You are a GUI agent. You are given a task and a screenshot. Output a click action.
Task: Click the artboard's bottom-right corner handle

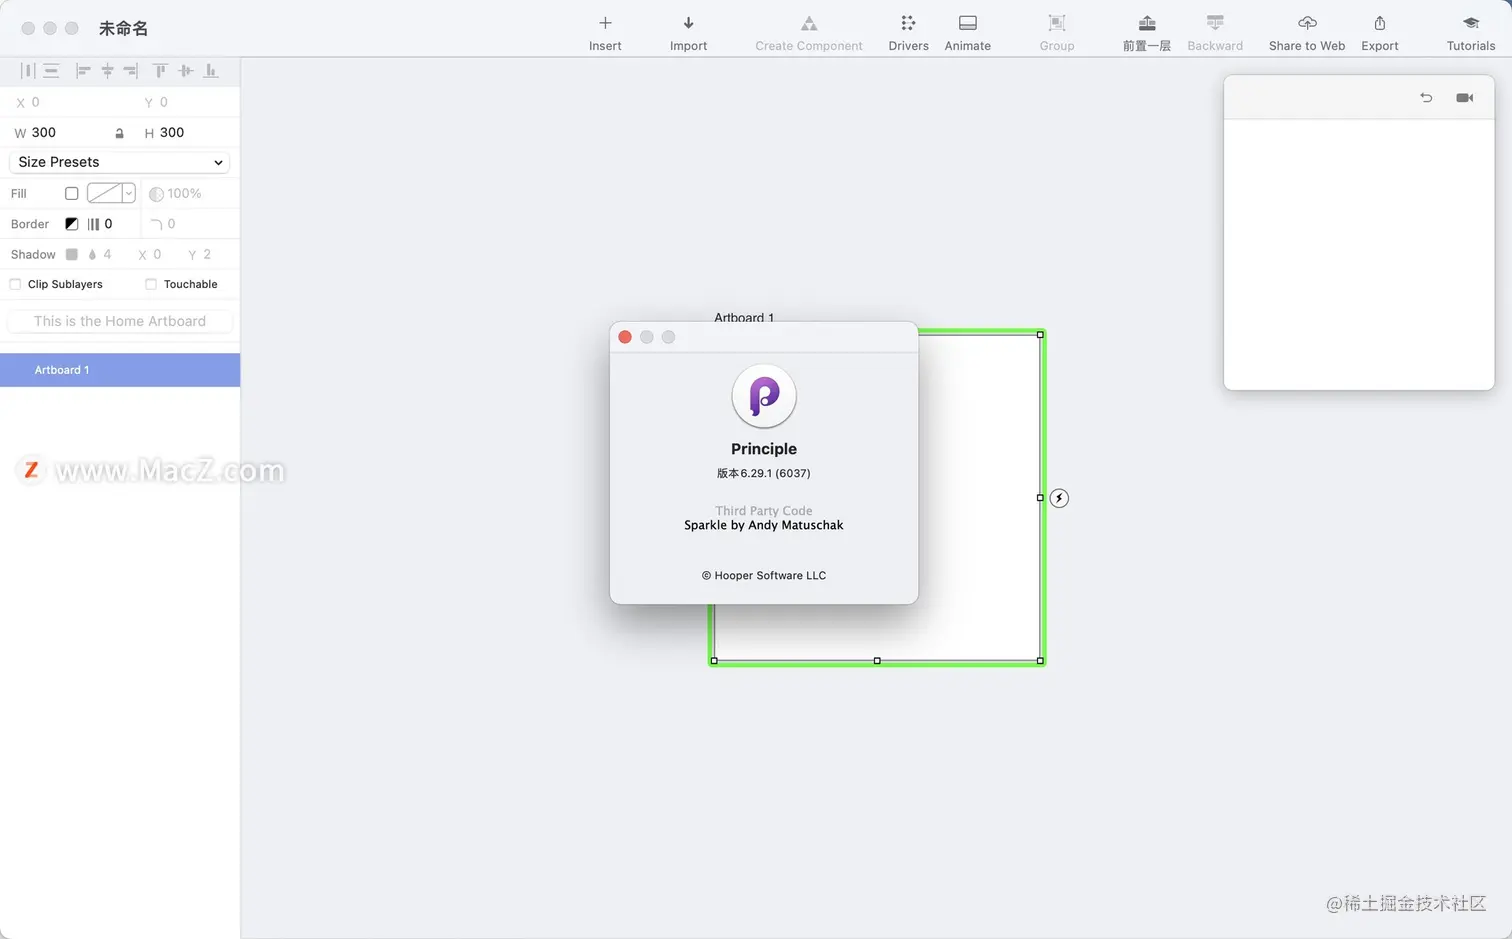tap(1040, 661)
